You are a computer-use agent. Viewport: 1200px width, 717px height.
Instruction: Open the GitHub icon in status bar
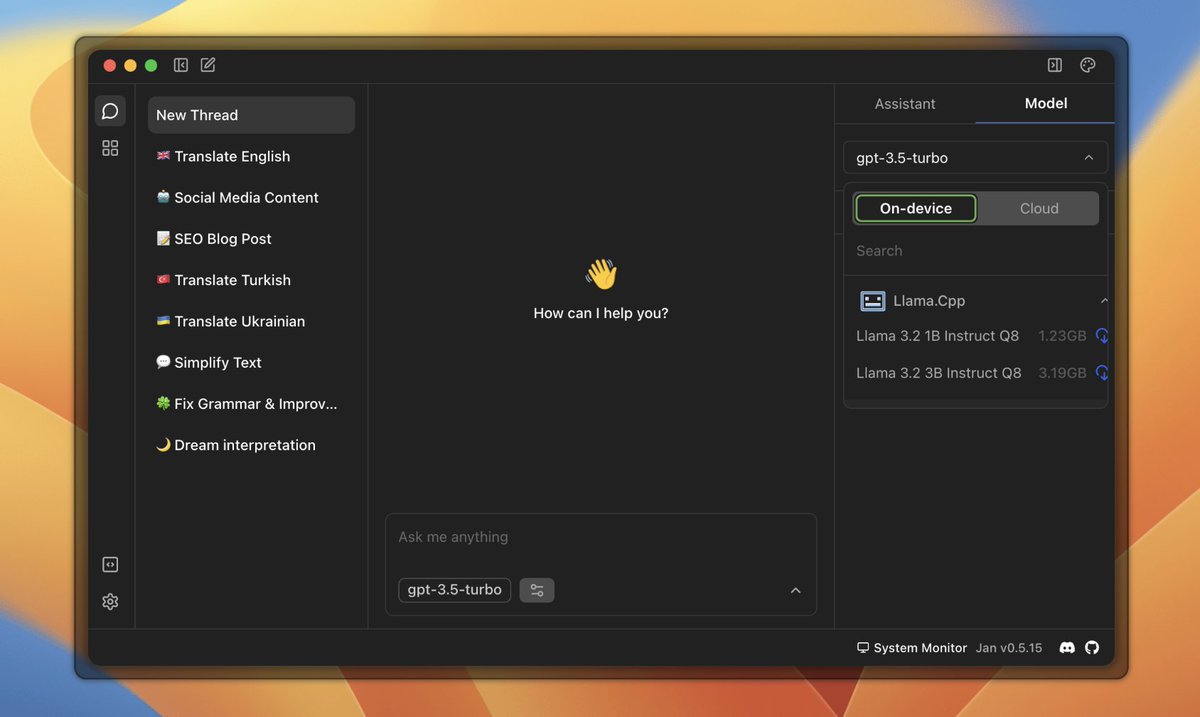point(1092,648)
